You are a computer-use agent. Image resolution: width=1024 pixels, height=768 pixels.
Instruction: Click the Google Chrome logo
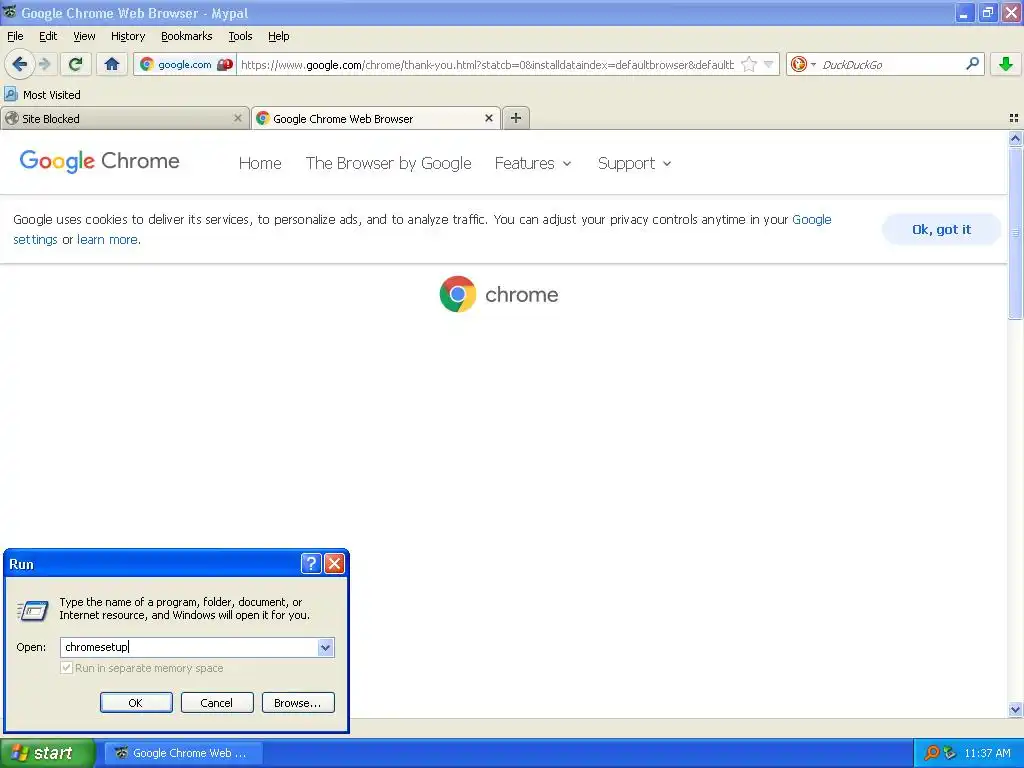pos(99,161)
